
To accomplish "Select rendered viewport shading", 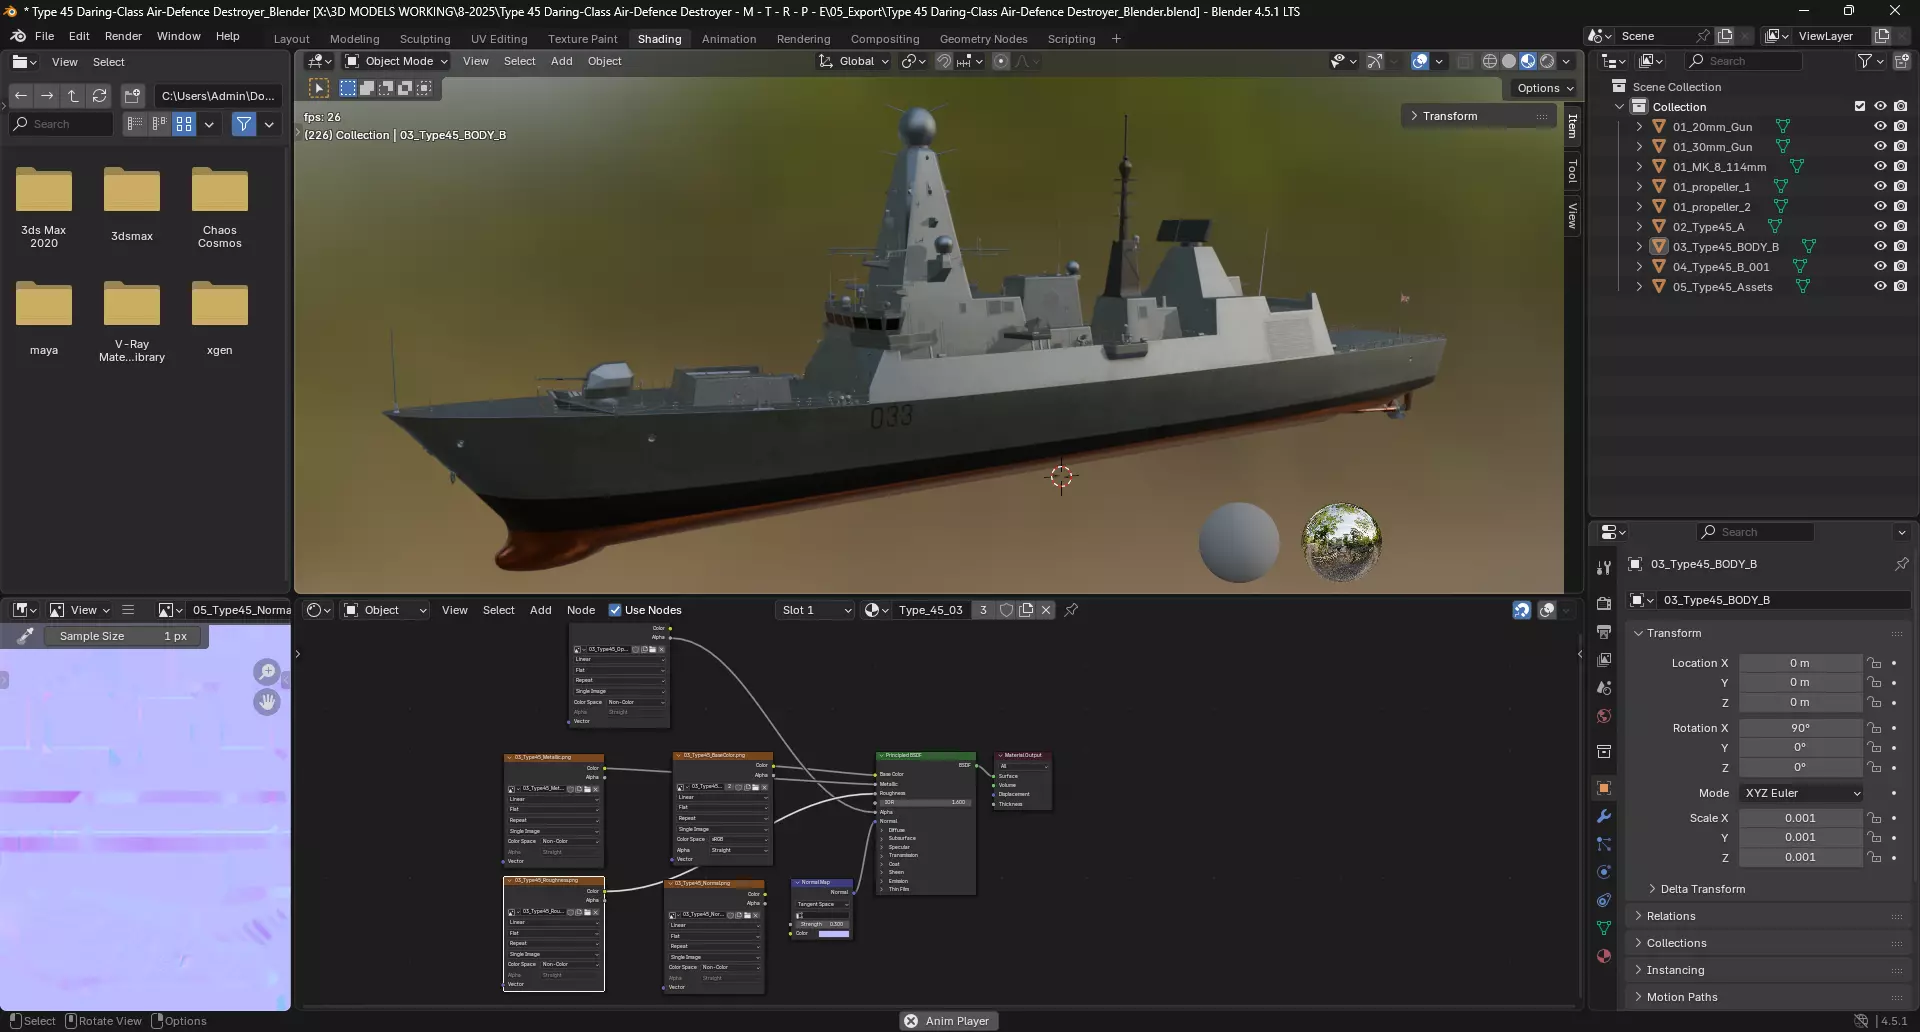I will [1547, 61].
